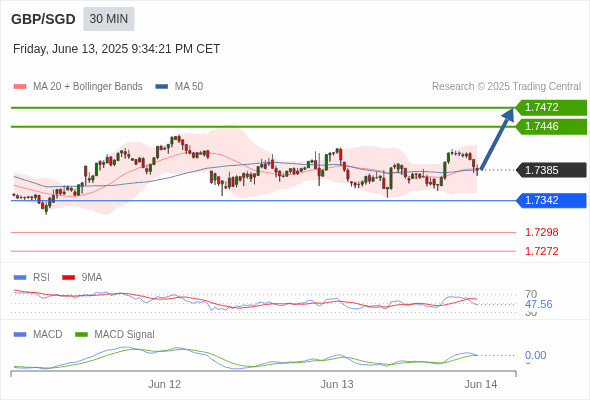Viewport: 590px width, 400px height.
Task: Select the MA 20 + Bollinger Bands swatch
Action: (x=20, y=87)
